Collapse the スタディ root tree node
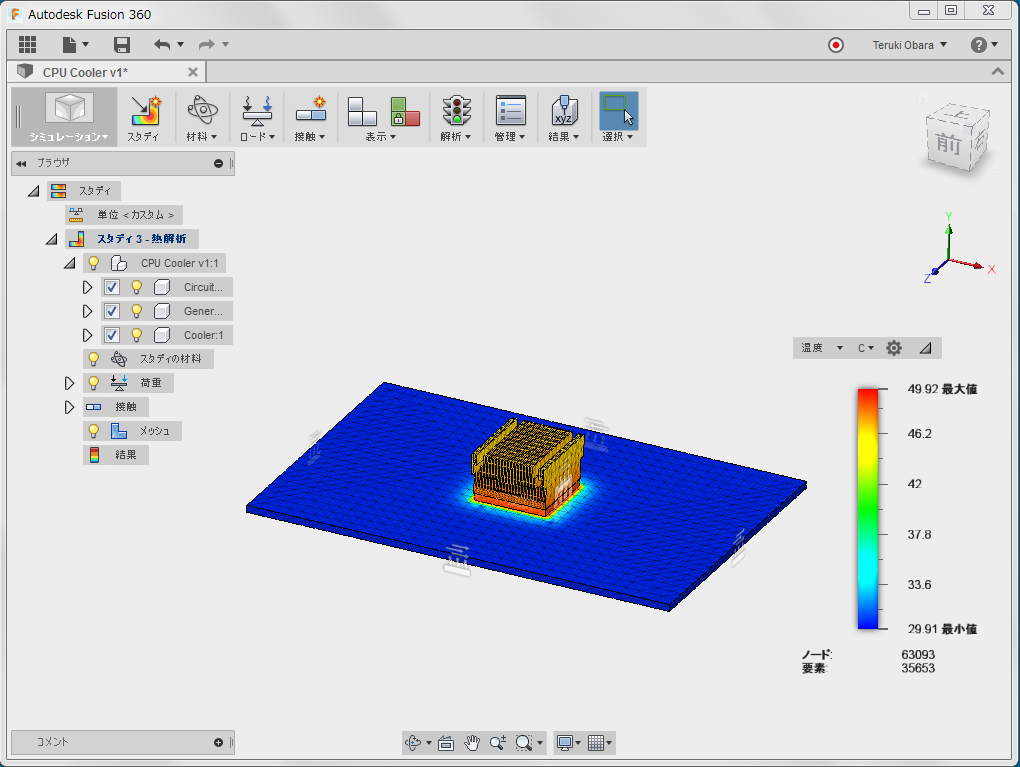 [33, 191]
